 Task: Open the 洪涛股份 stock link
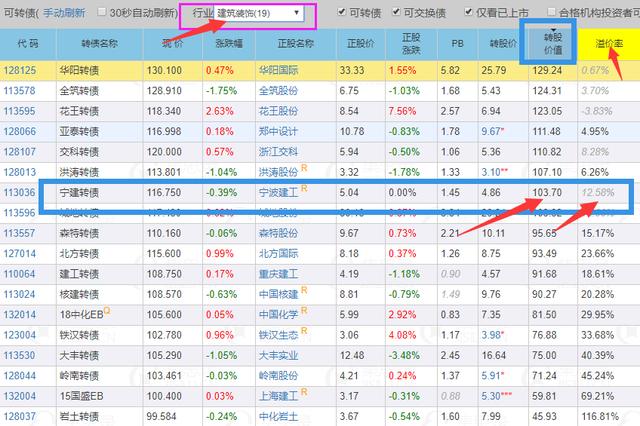(x=278, y=172)
